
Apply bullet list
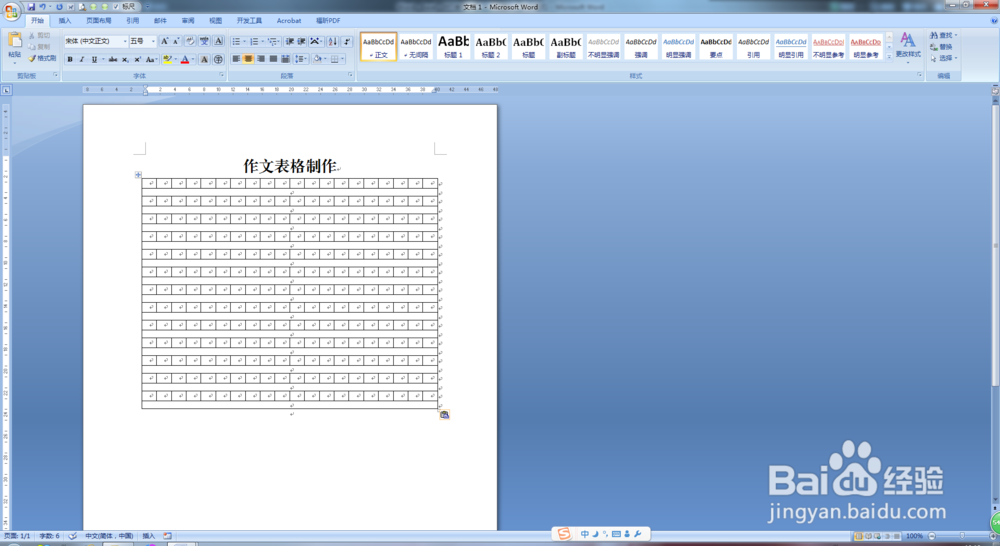[x=236, y=41]
